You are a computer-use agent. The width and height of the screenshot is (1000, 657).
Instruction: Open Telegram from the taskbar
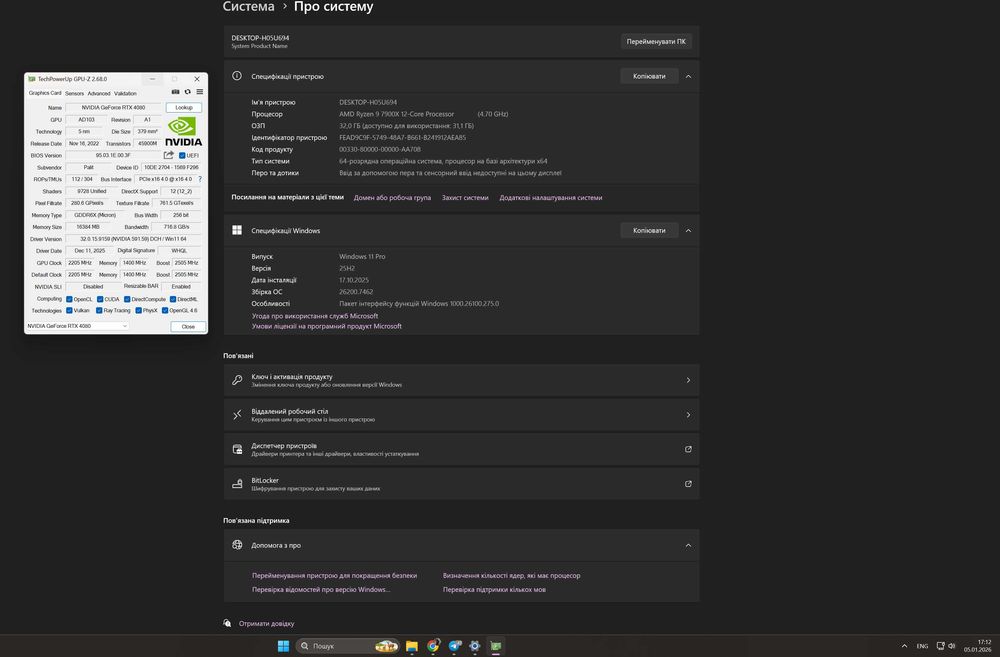point(454,646)
